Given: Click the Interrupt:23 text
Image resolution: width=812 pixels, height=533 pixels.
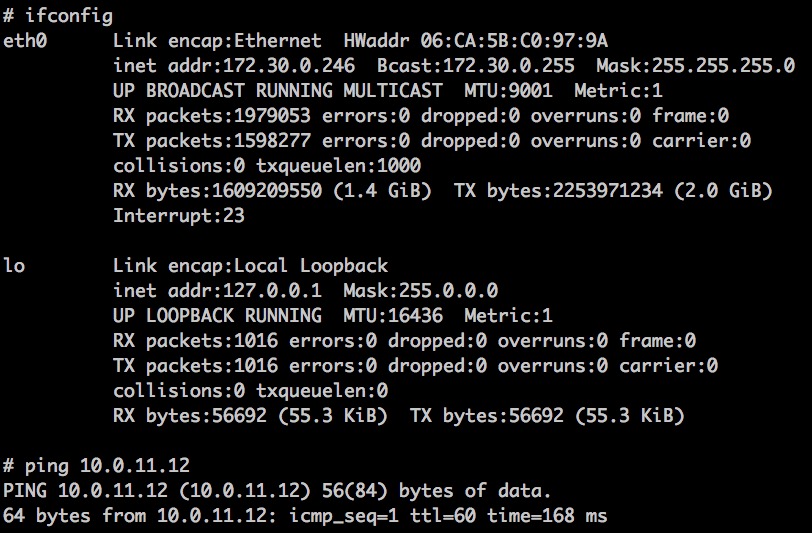Looking at the screenshot, I should (x=179, y=215).
